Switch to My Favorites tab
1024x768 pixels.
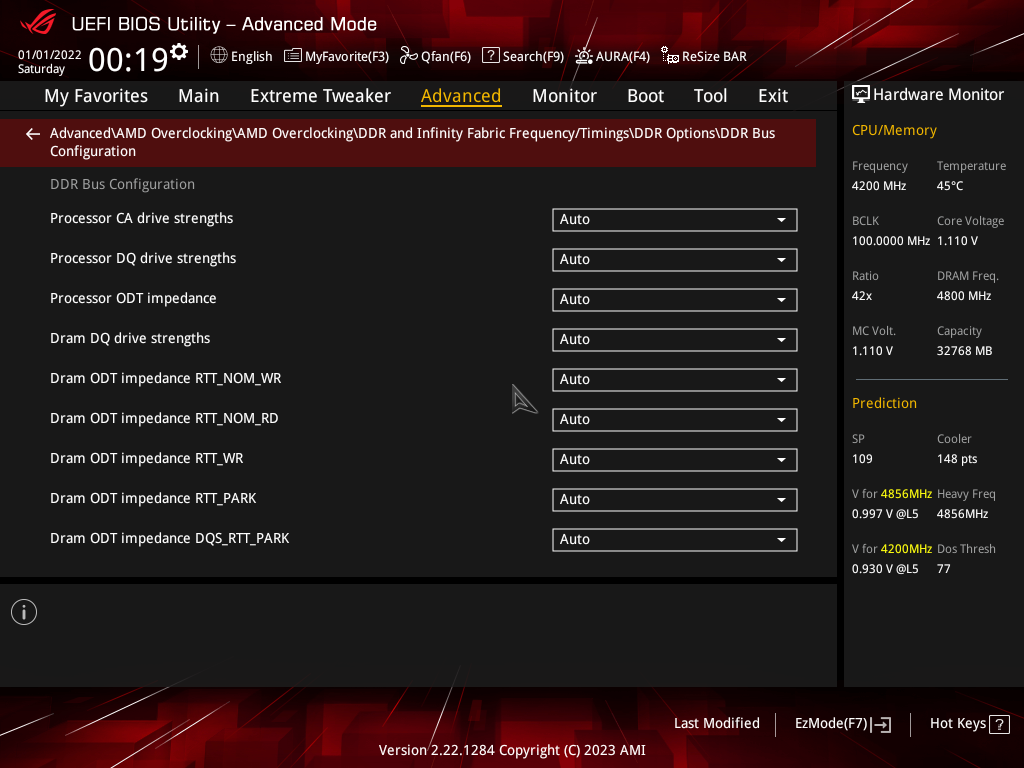point(96,96)
